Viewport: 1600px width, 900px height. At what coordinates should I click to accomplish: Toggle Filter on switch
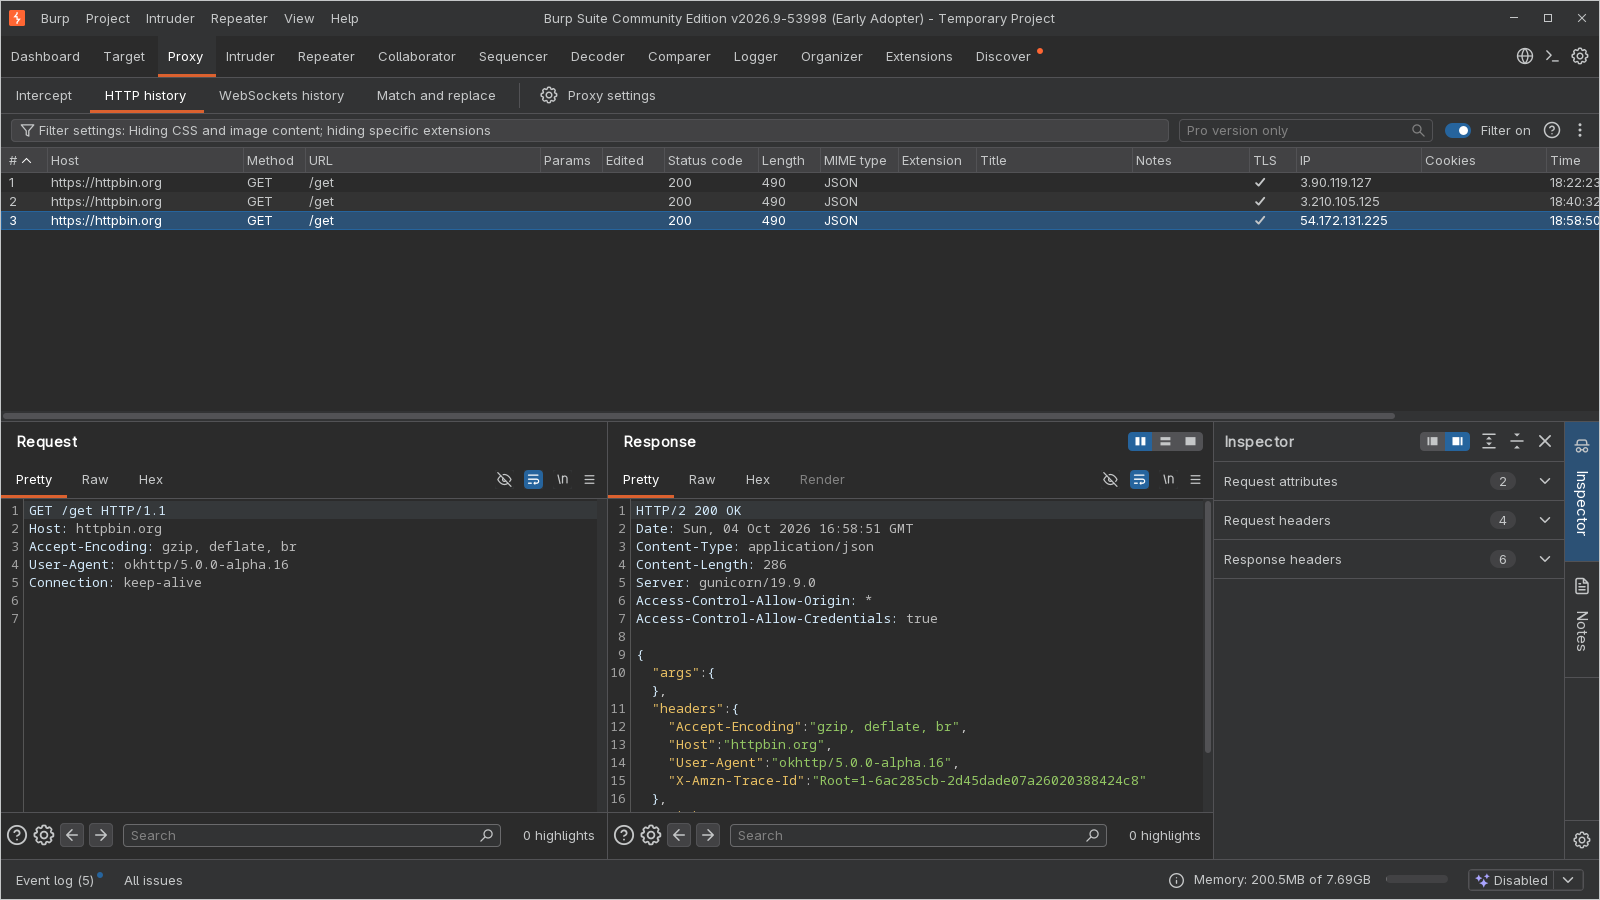coord(1458,130)
